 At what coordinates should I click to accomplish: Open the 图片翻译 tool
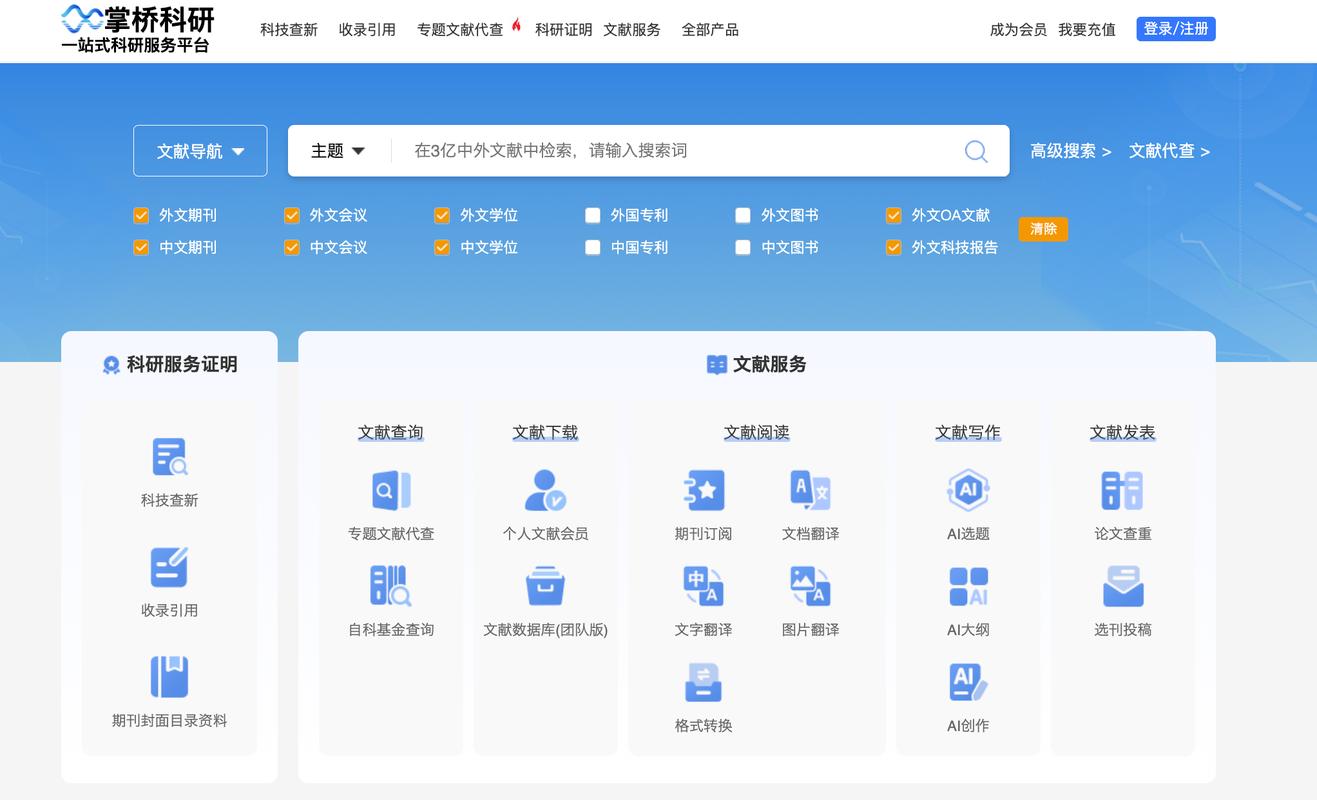coord(810,598)
